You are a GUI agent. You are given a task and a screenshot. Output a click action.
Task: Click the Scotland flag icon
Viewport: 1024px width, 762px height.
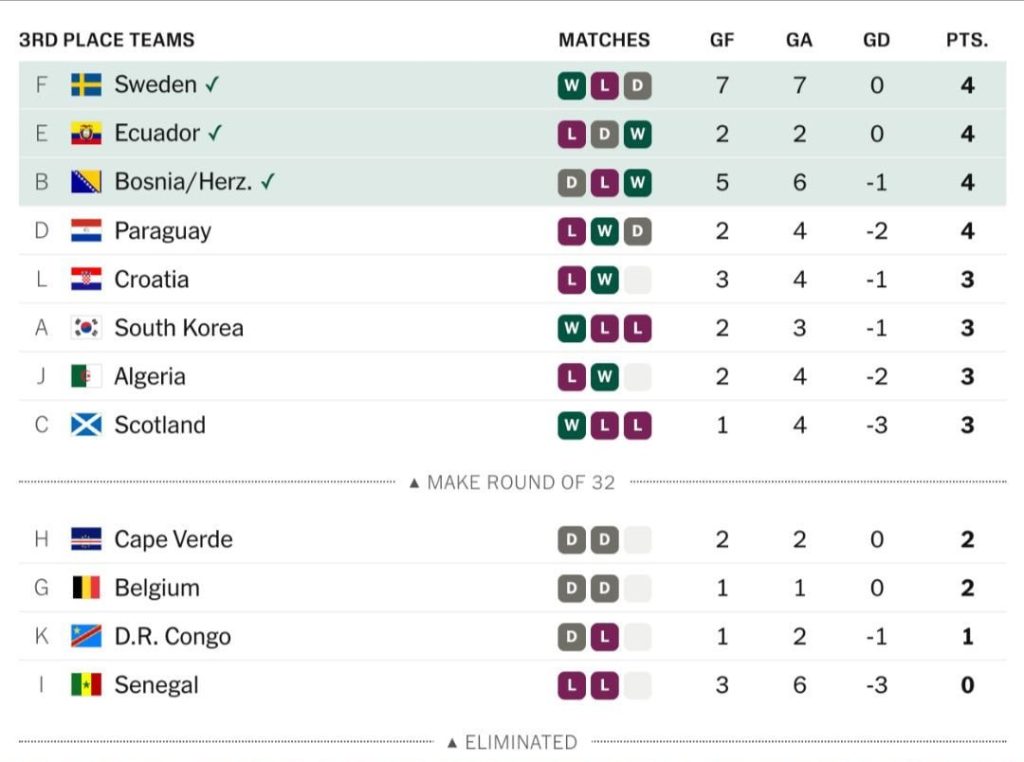pos(86,425)
